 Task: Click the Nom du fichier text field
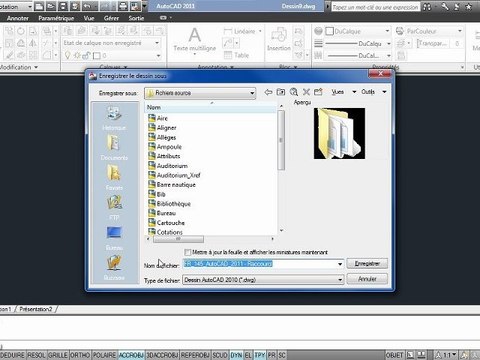pyautogui.click(x=260, y=264)
